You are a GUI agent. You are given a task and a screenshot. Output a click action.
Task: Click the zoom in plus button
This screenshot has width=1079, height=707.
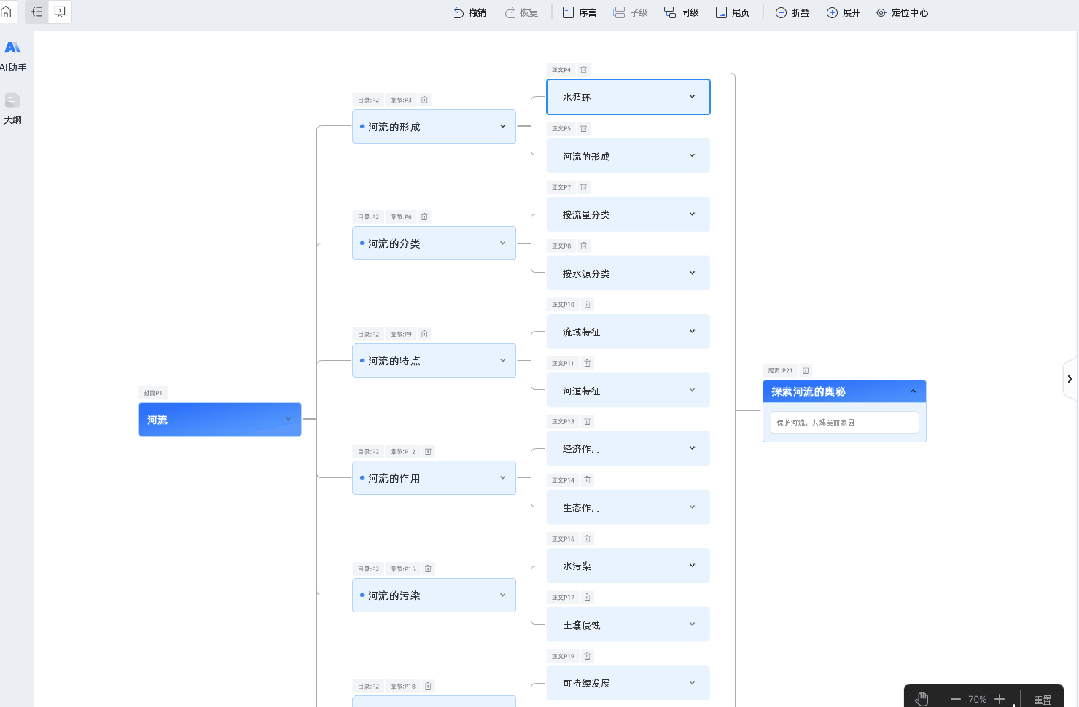point(999,699)
